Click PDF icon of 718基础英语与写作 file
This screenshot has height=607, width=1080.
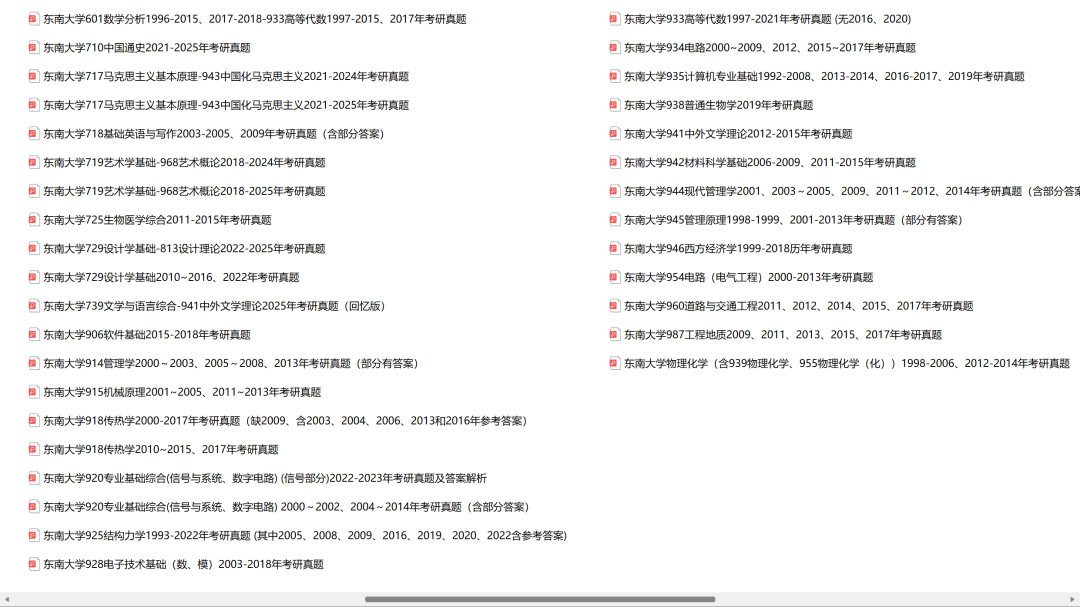[33, 134]
